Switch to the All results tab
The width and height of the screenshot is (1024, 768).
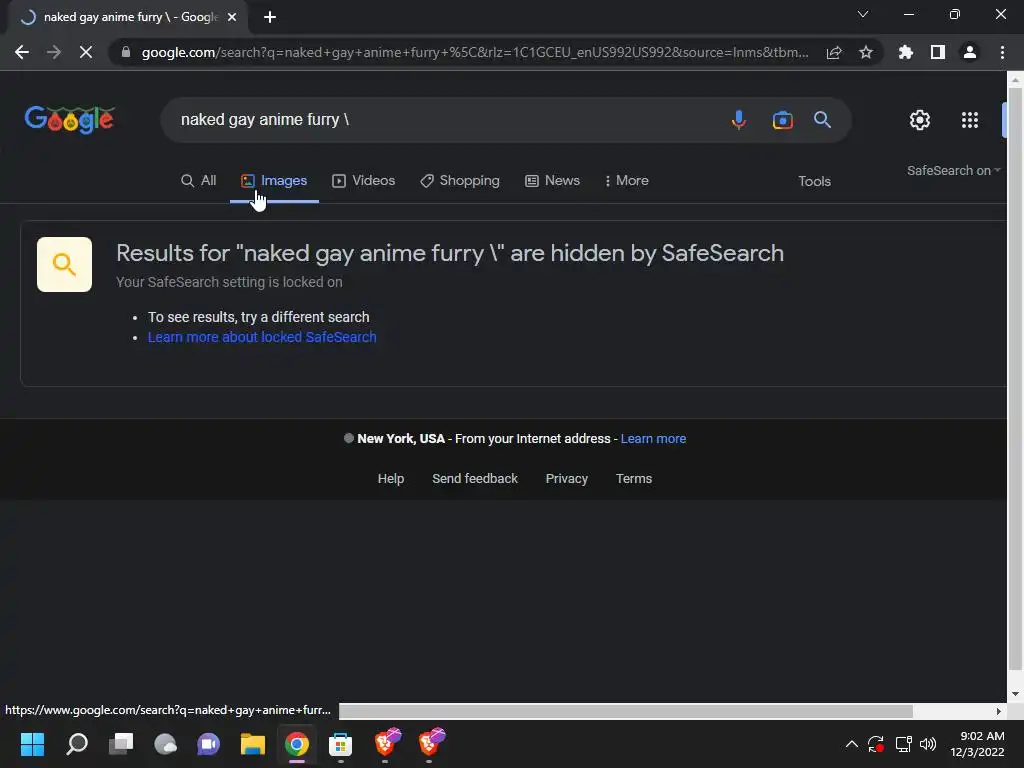[199, 181]
